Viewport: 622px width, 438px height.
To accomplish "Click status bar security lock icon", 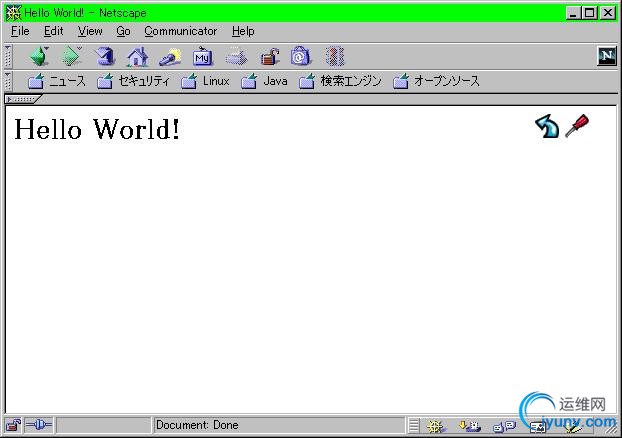I will point(13,425).
